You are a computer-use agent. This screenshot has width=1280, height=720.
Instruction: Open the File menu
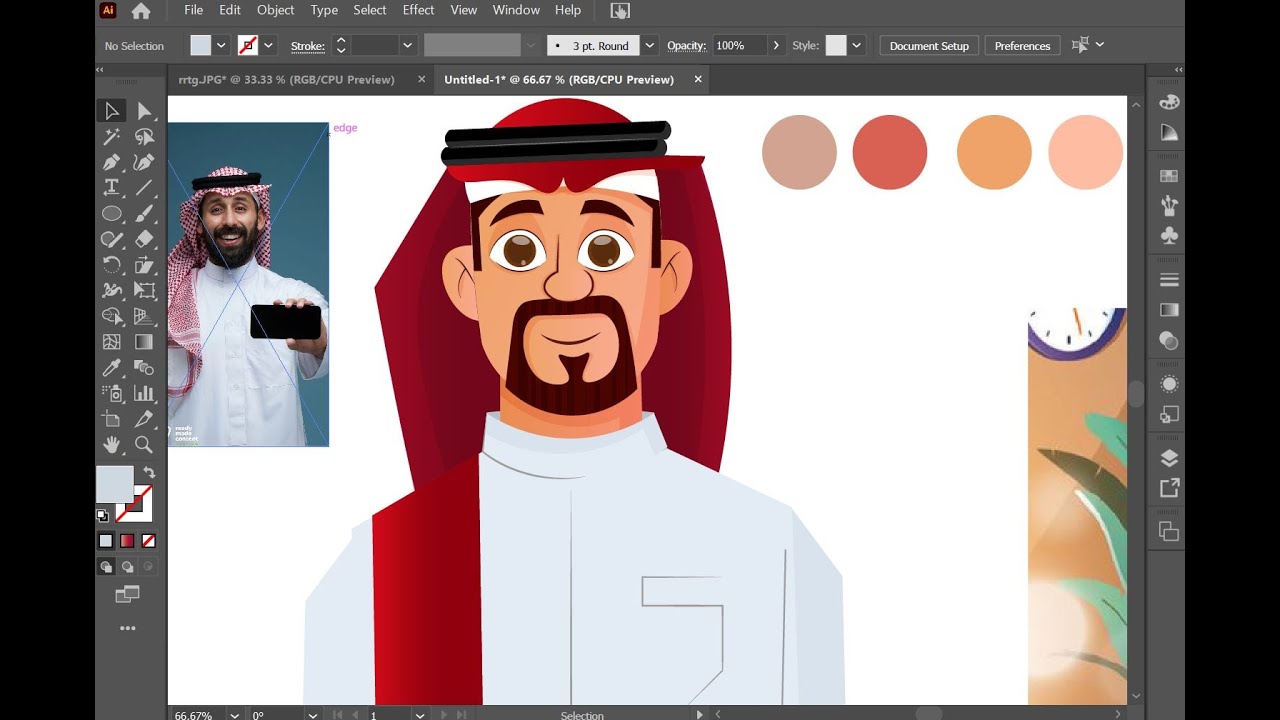194,10
